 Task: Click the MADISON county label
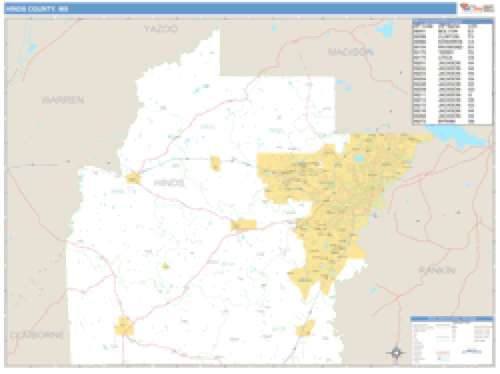351,52
